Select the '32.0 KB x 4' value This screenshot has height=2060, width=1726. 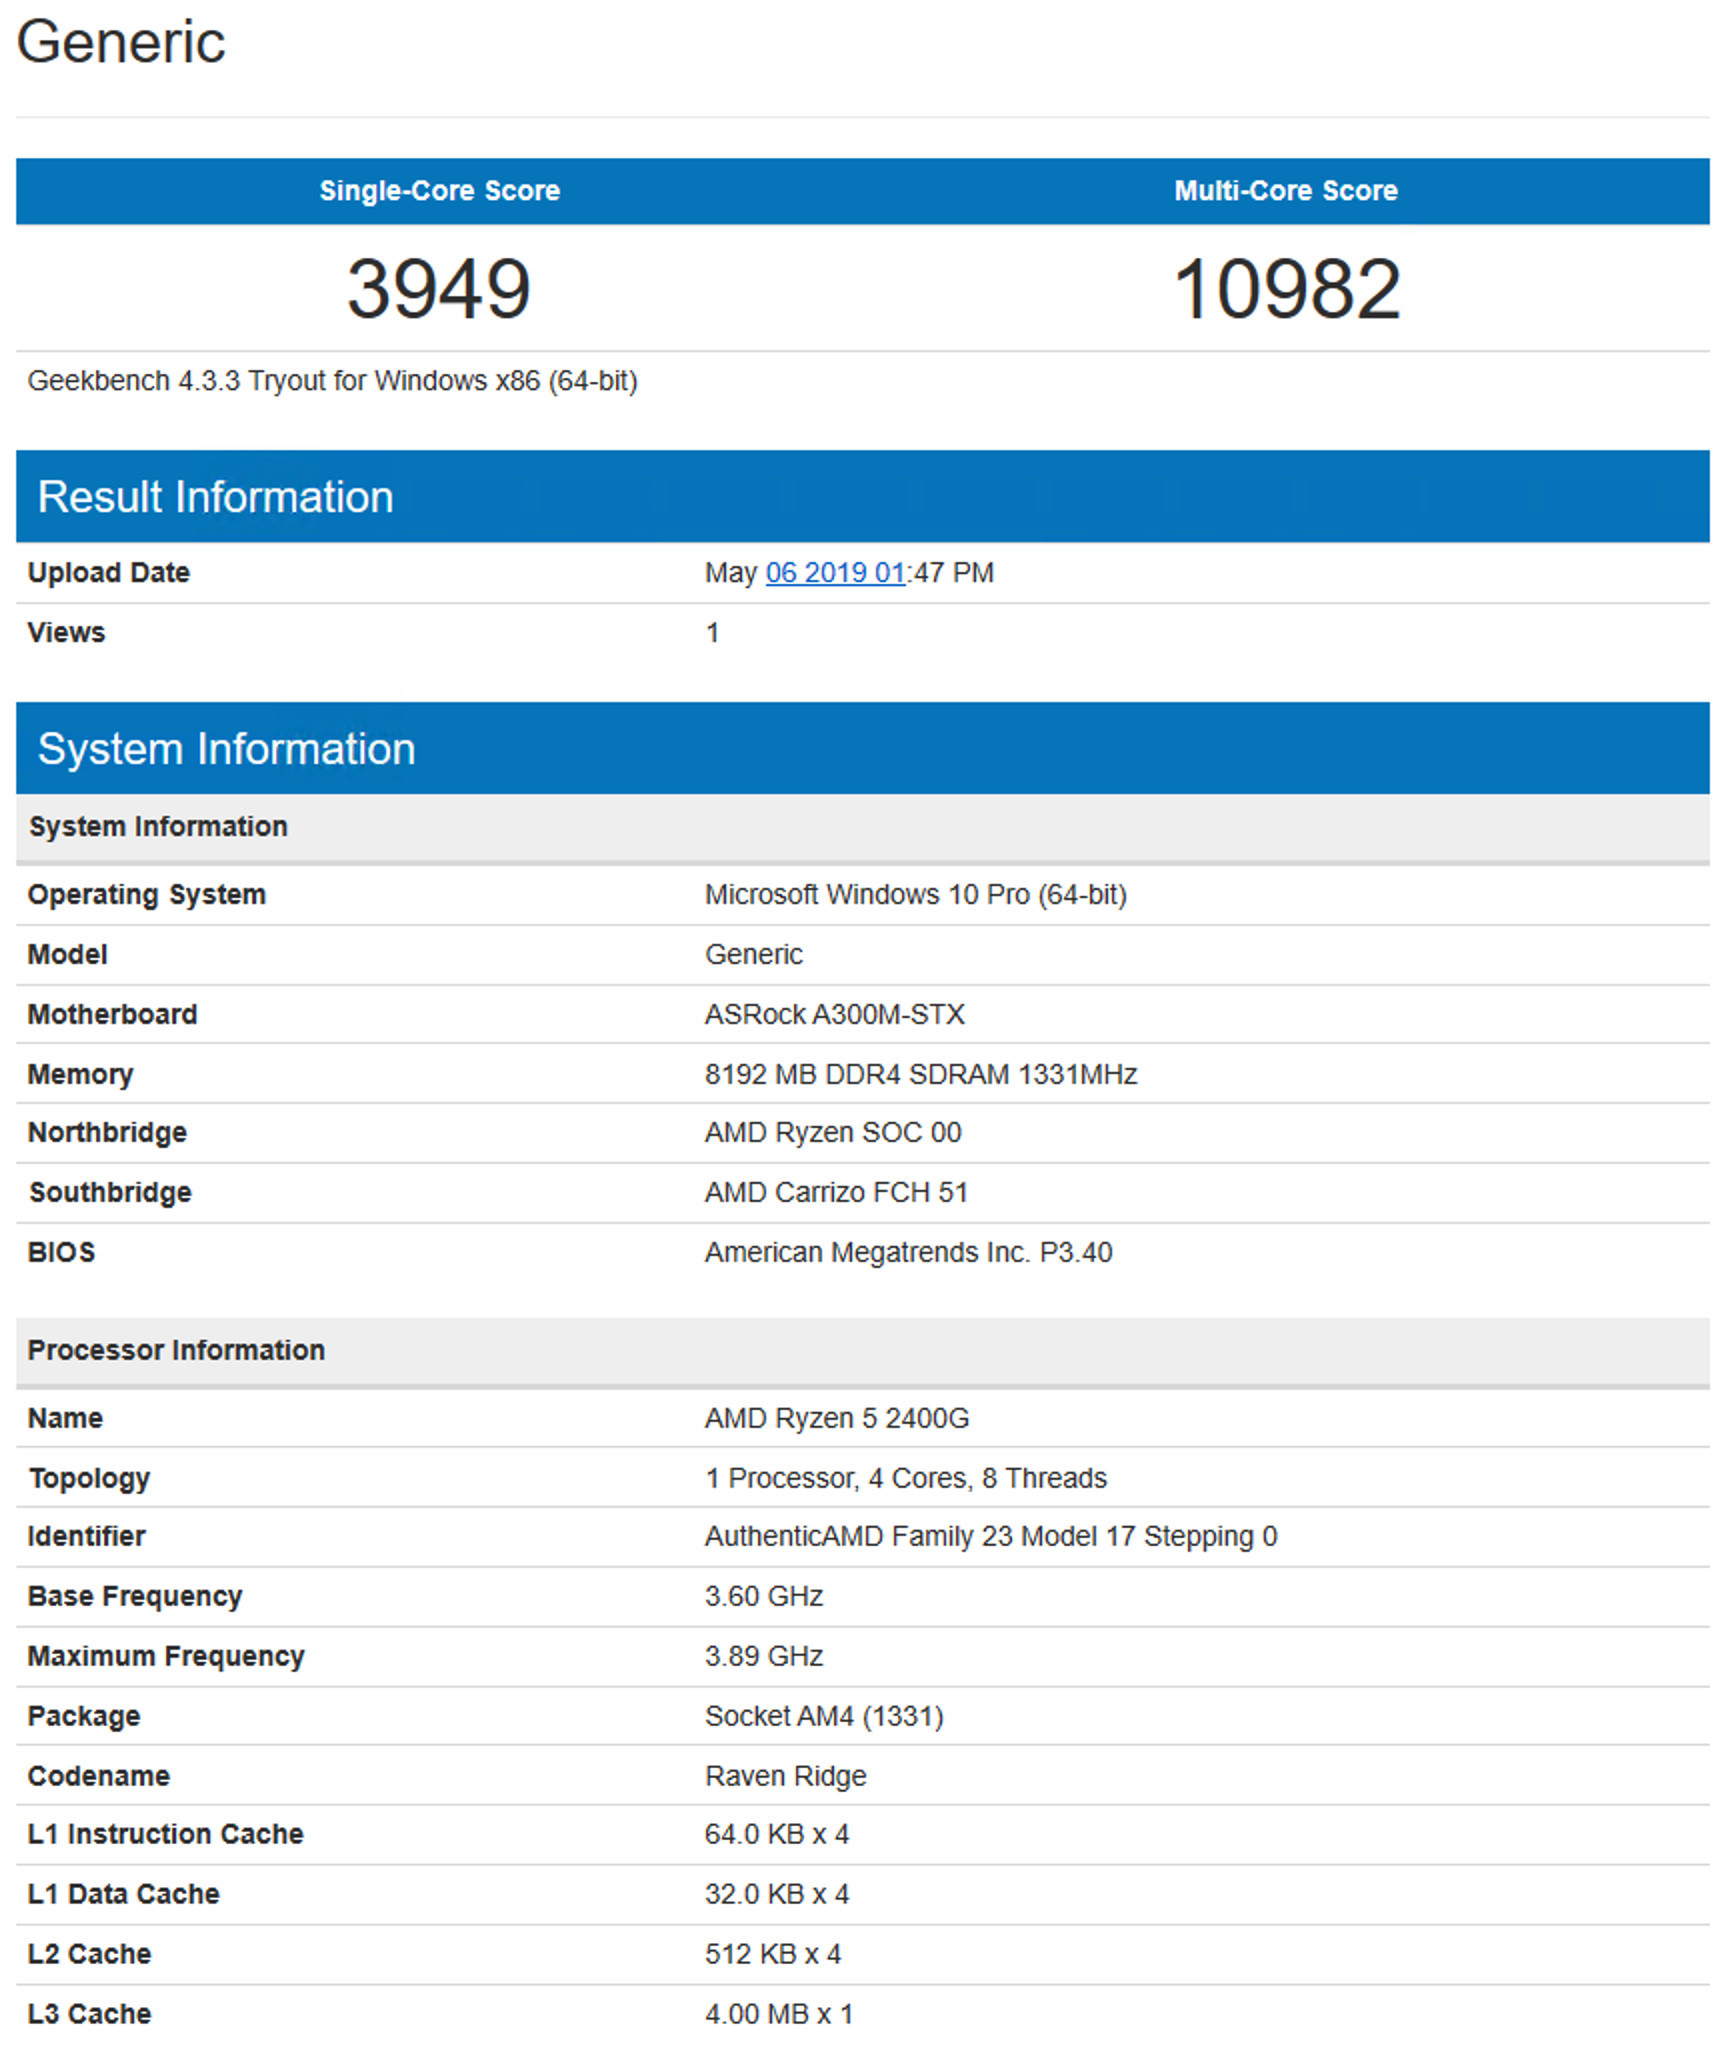[777, 1895]
